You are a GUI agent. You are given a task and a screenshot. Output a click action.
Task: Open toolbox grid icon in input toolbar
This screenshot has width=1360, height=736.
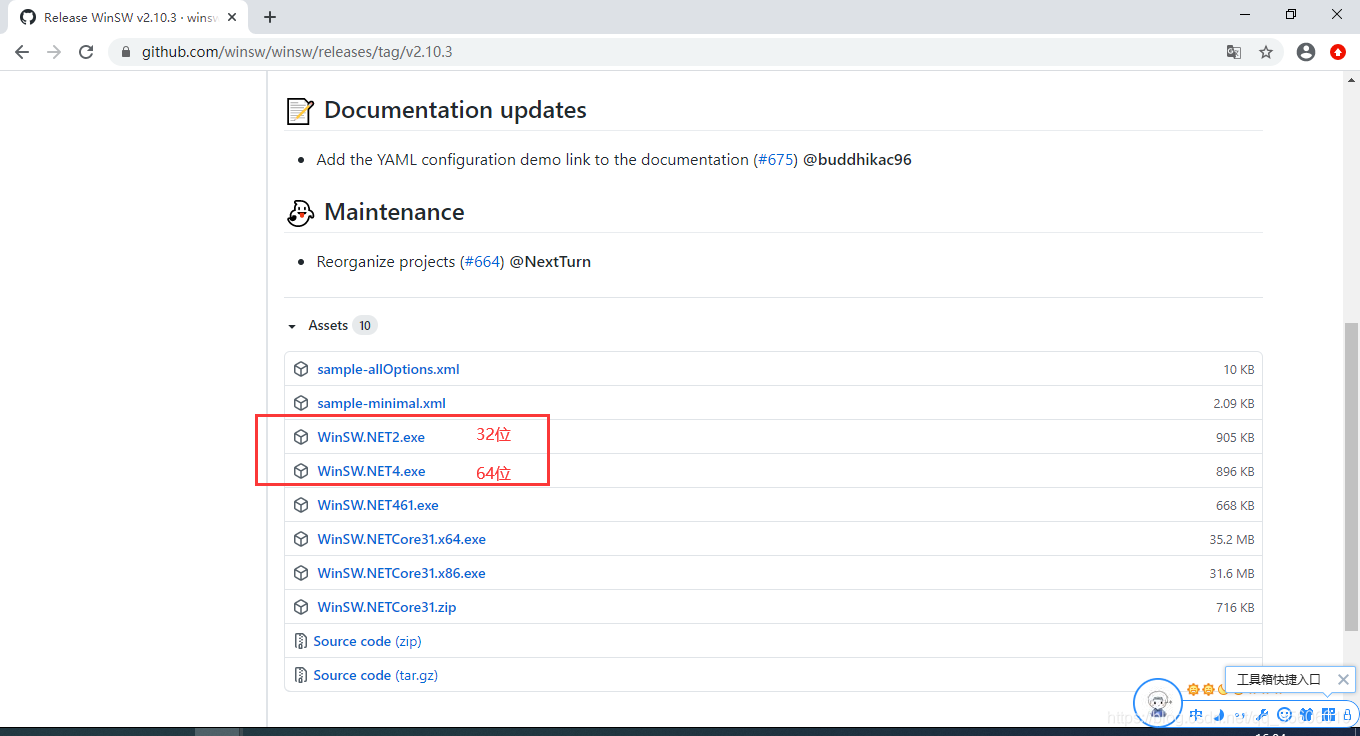(x=1329, y=714)
